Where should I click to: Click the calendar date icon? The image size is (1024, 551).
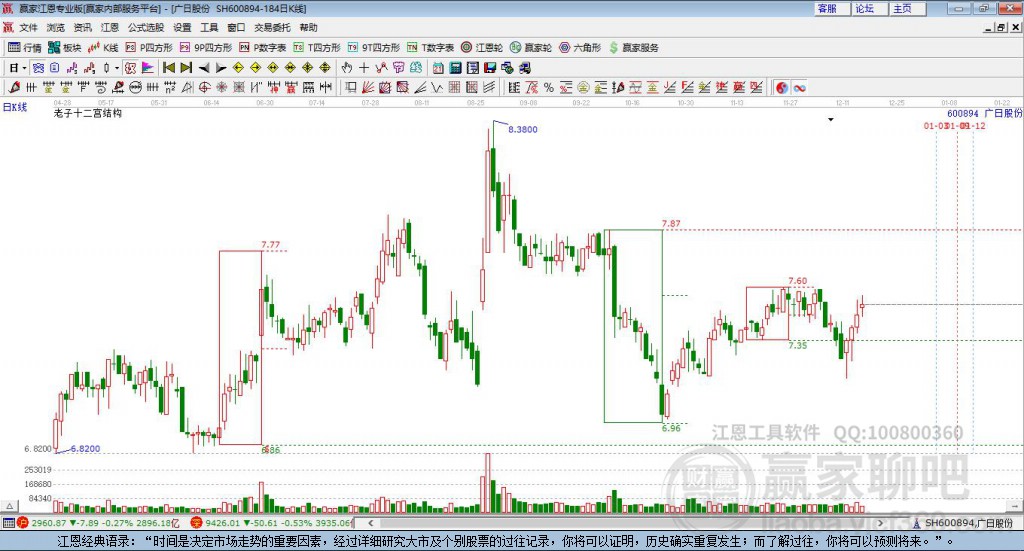click(438, 68)
